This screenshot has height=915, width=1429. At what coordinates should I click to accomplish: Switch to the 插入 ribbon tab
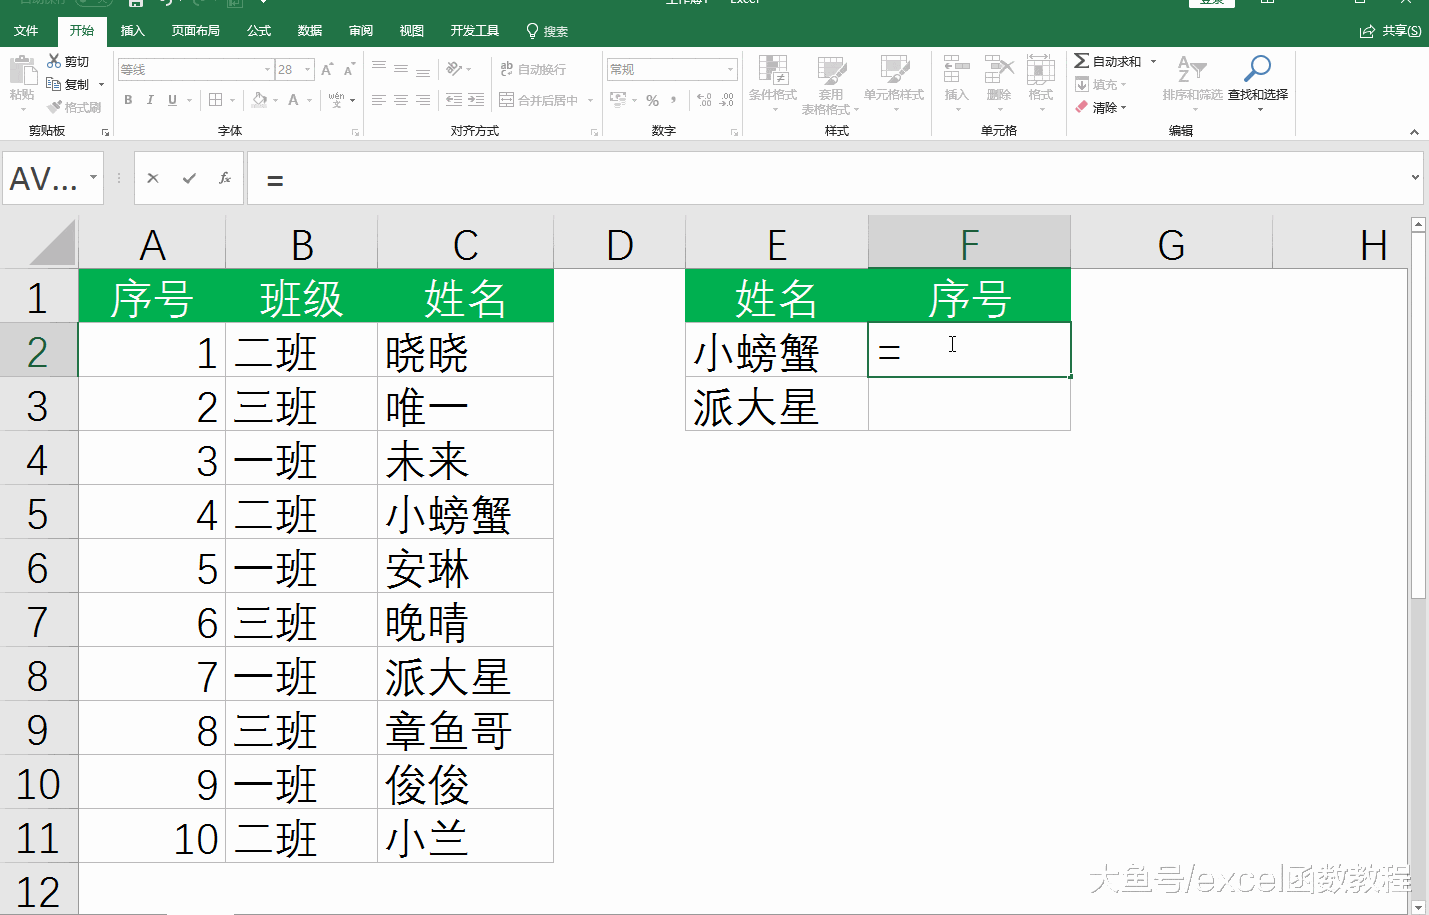(x=132, y=30)
